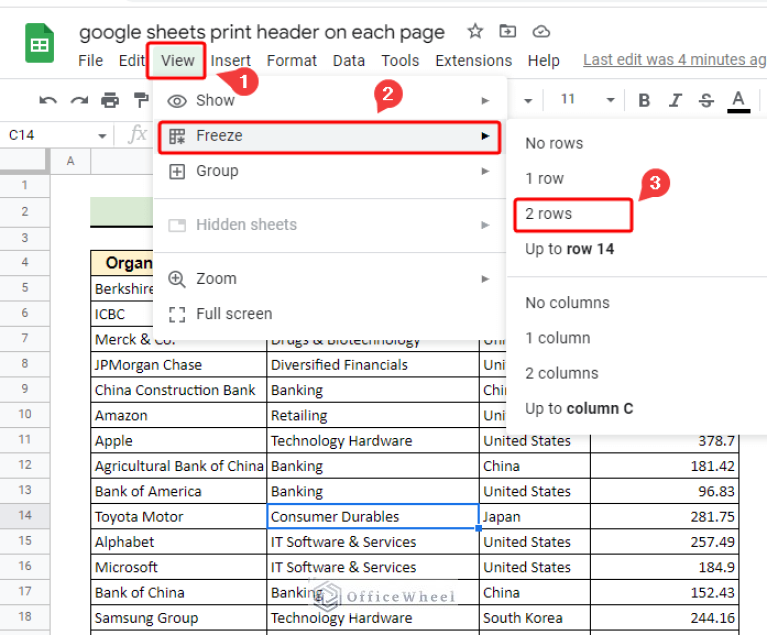Open the font size dropdown arrow

610,100
